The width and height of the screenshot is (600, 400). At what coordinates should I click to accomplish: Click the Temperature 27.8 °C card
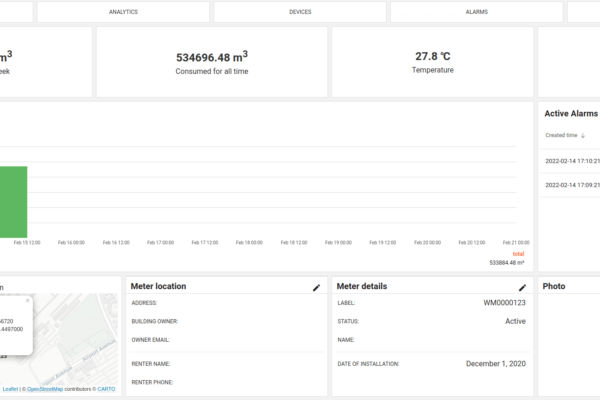[432, 62]
